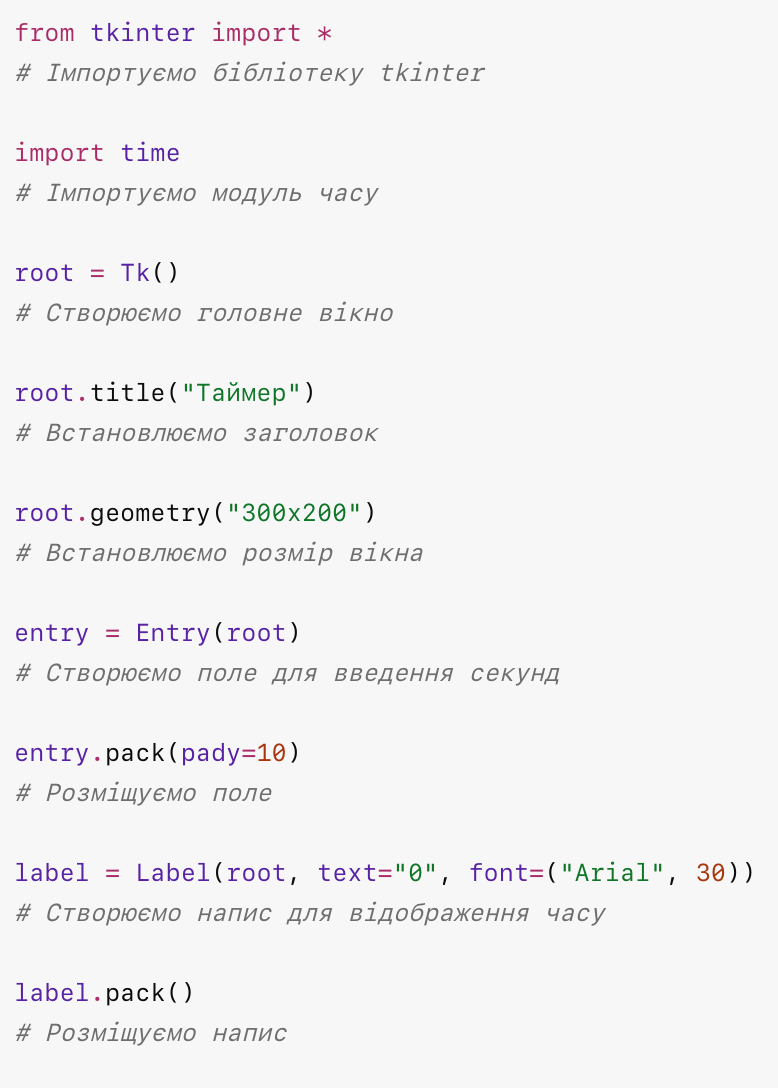Image resolution: width=778 pixels, height=1088 pixels.
Task: Click the line "import time"
Action: click(x=97, y=153)
